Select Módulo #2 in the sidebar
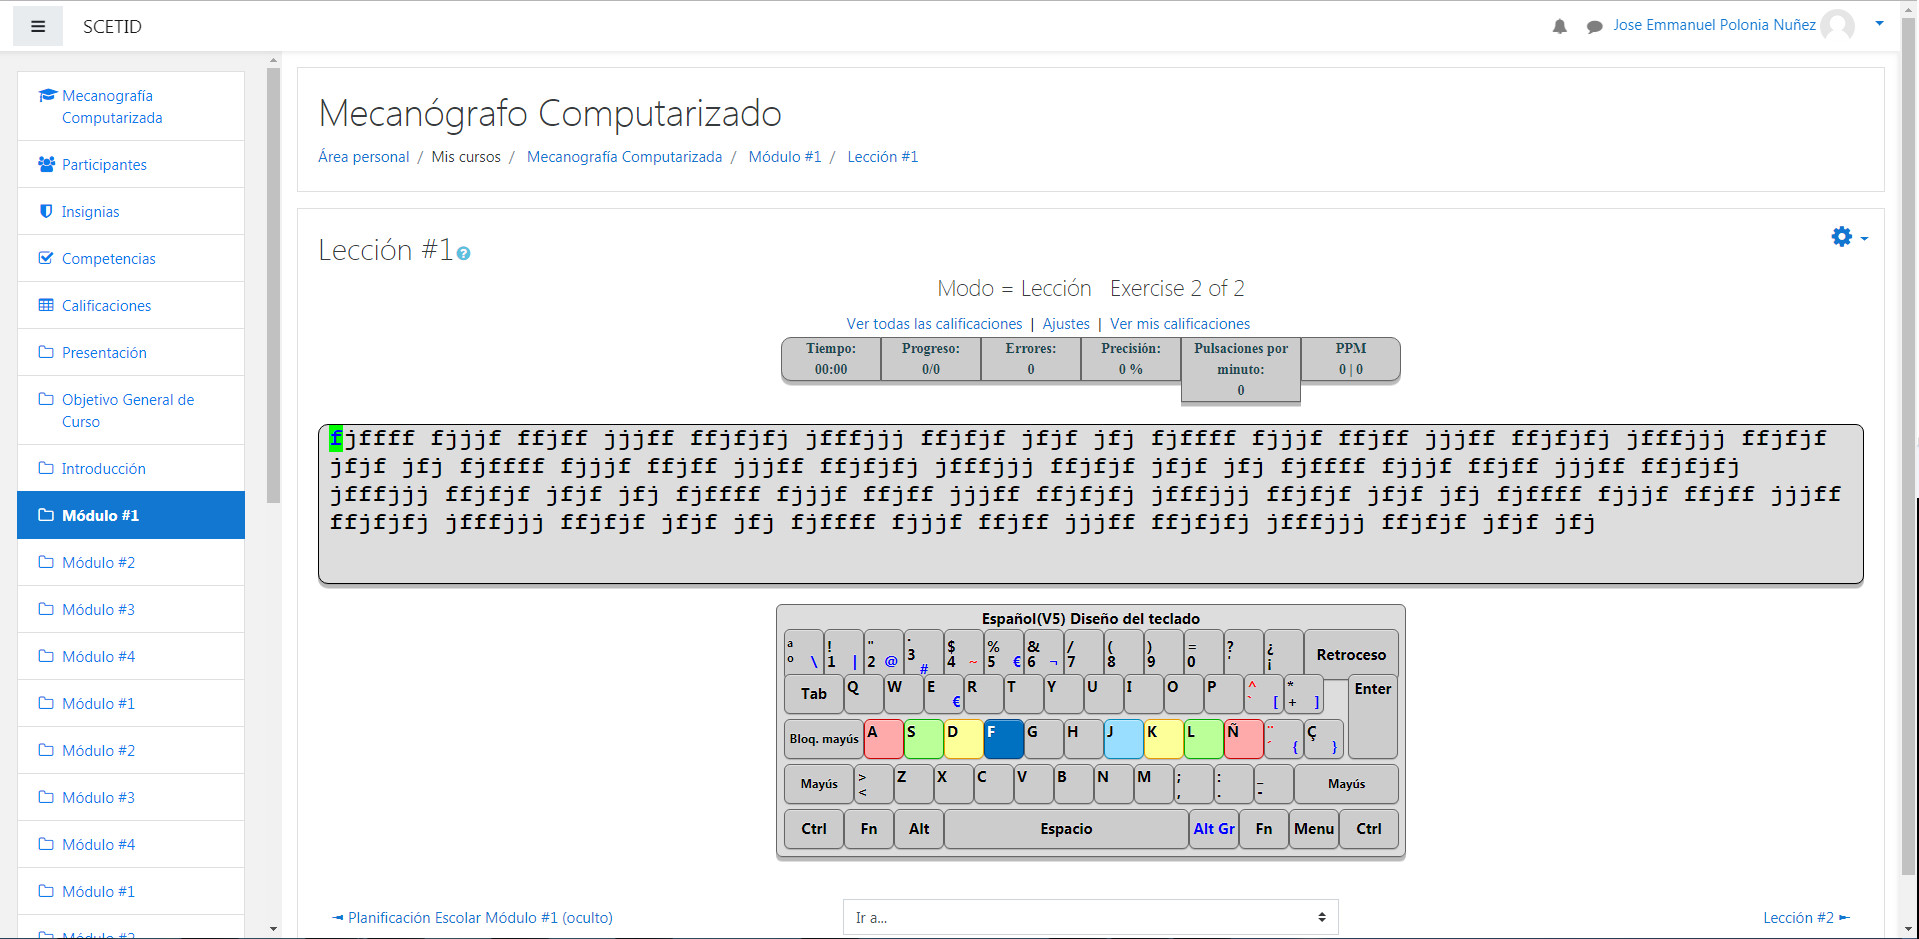Viewport: 1919px width, 939px height. [x=98, y=563]
